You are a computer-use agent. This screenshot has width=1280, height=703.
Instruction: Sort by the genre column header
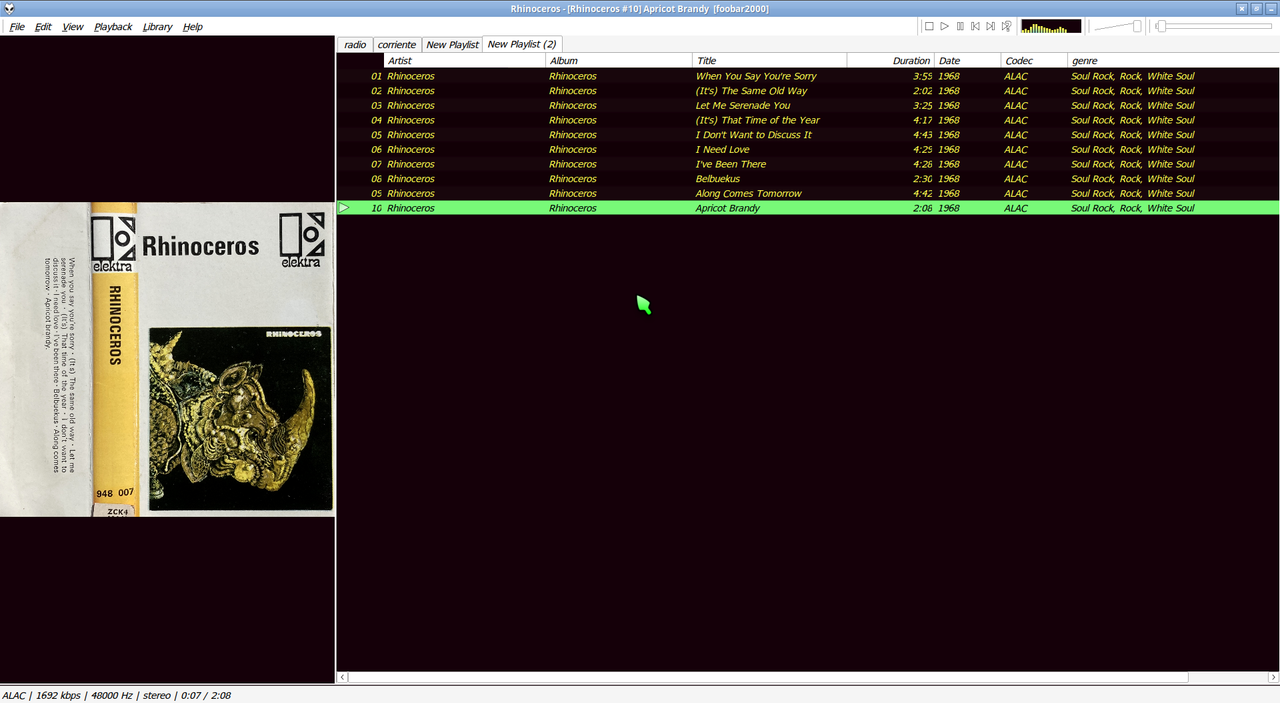pos(1173,61)
